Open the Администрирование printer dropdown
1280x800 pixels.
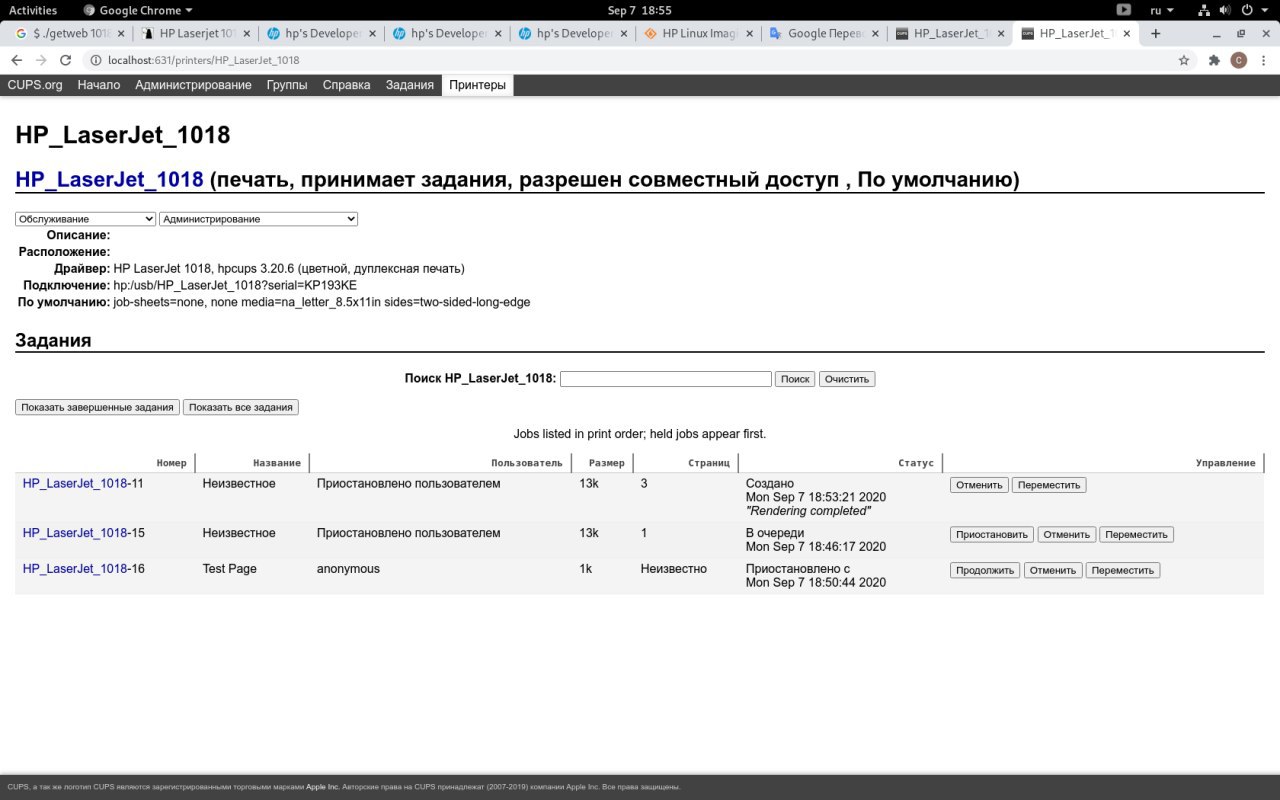click(x=258, y=219)
